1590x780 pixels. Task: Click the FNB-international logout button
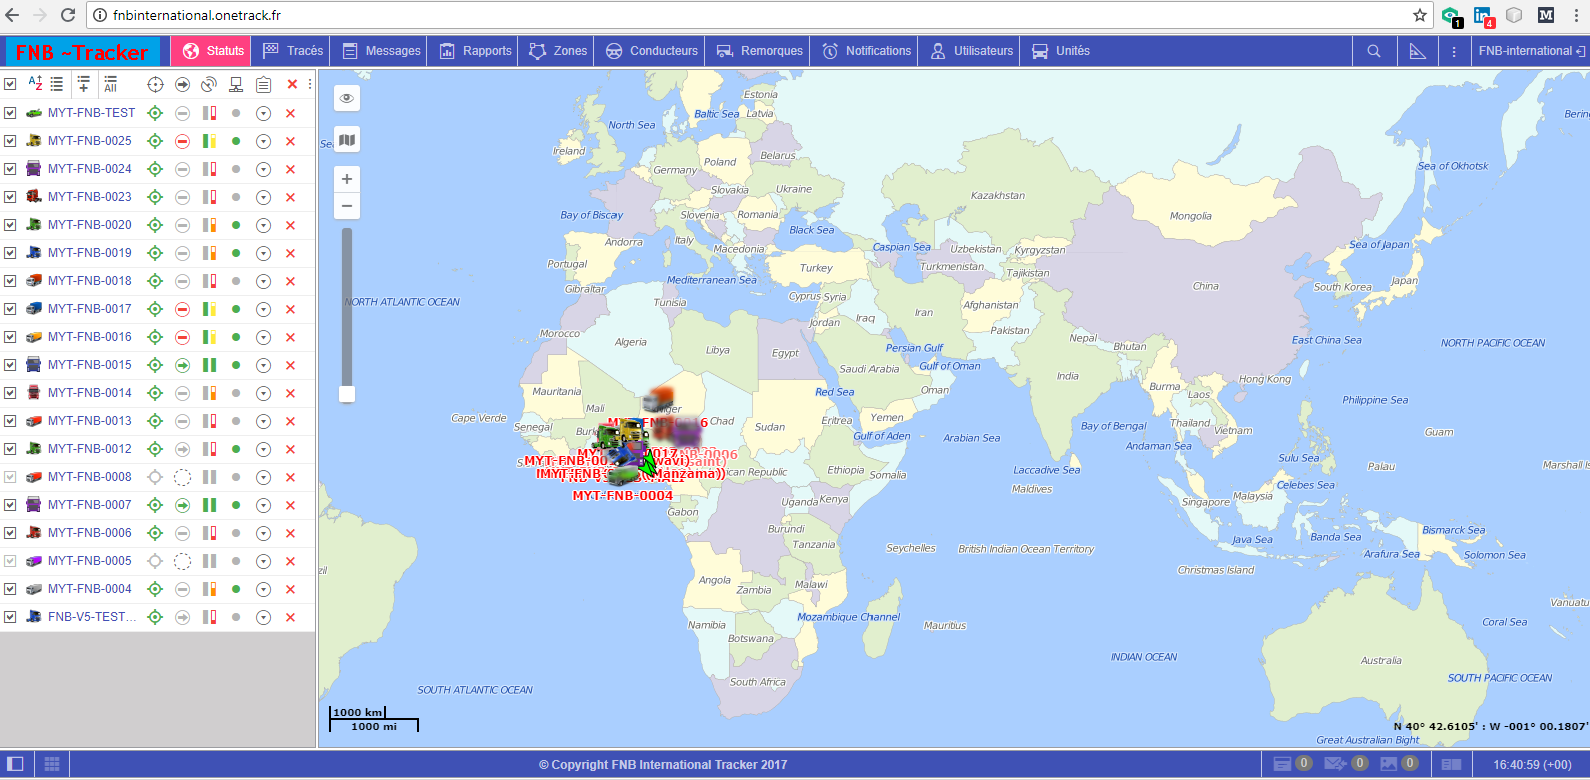(x=1531, y=51)
